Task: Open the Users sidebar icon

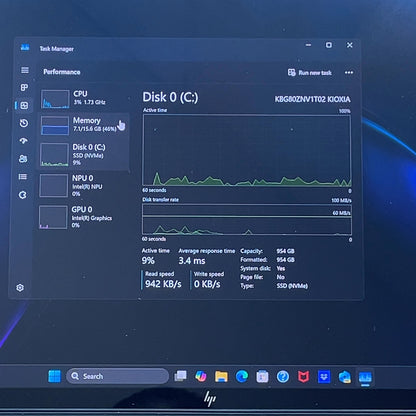Action: (x=23, y=159)
